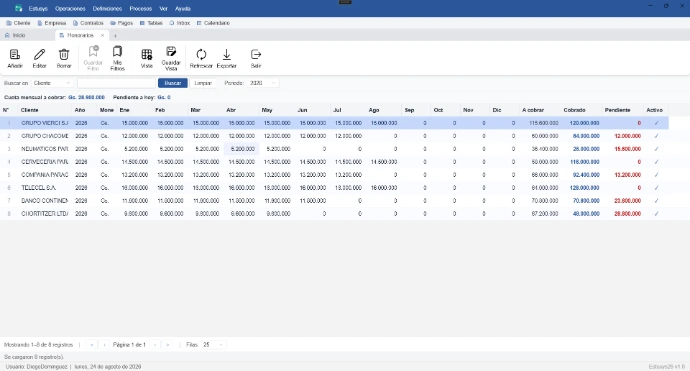Select the 'CERVECERIA PAR' client cell

[44, 162]
